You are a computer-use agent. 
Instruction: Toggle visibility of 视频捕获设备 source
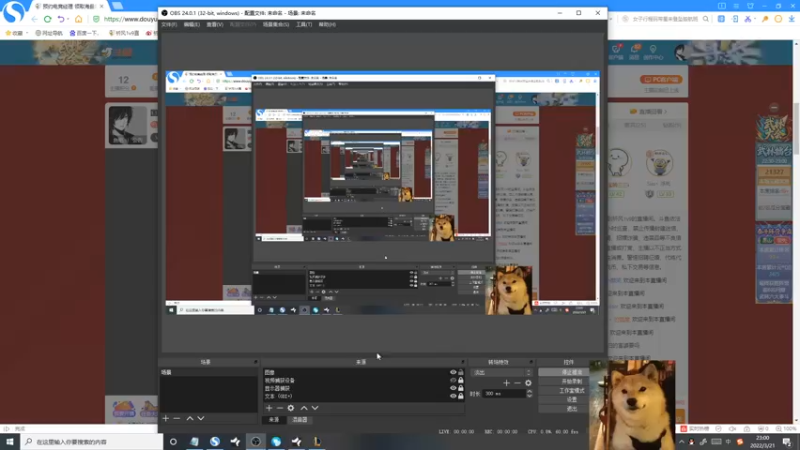[453, 380]
